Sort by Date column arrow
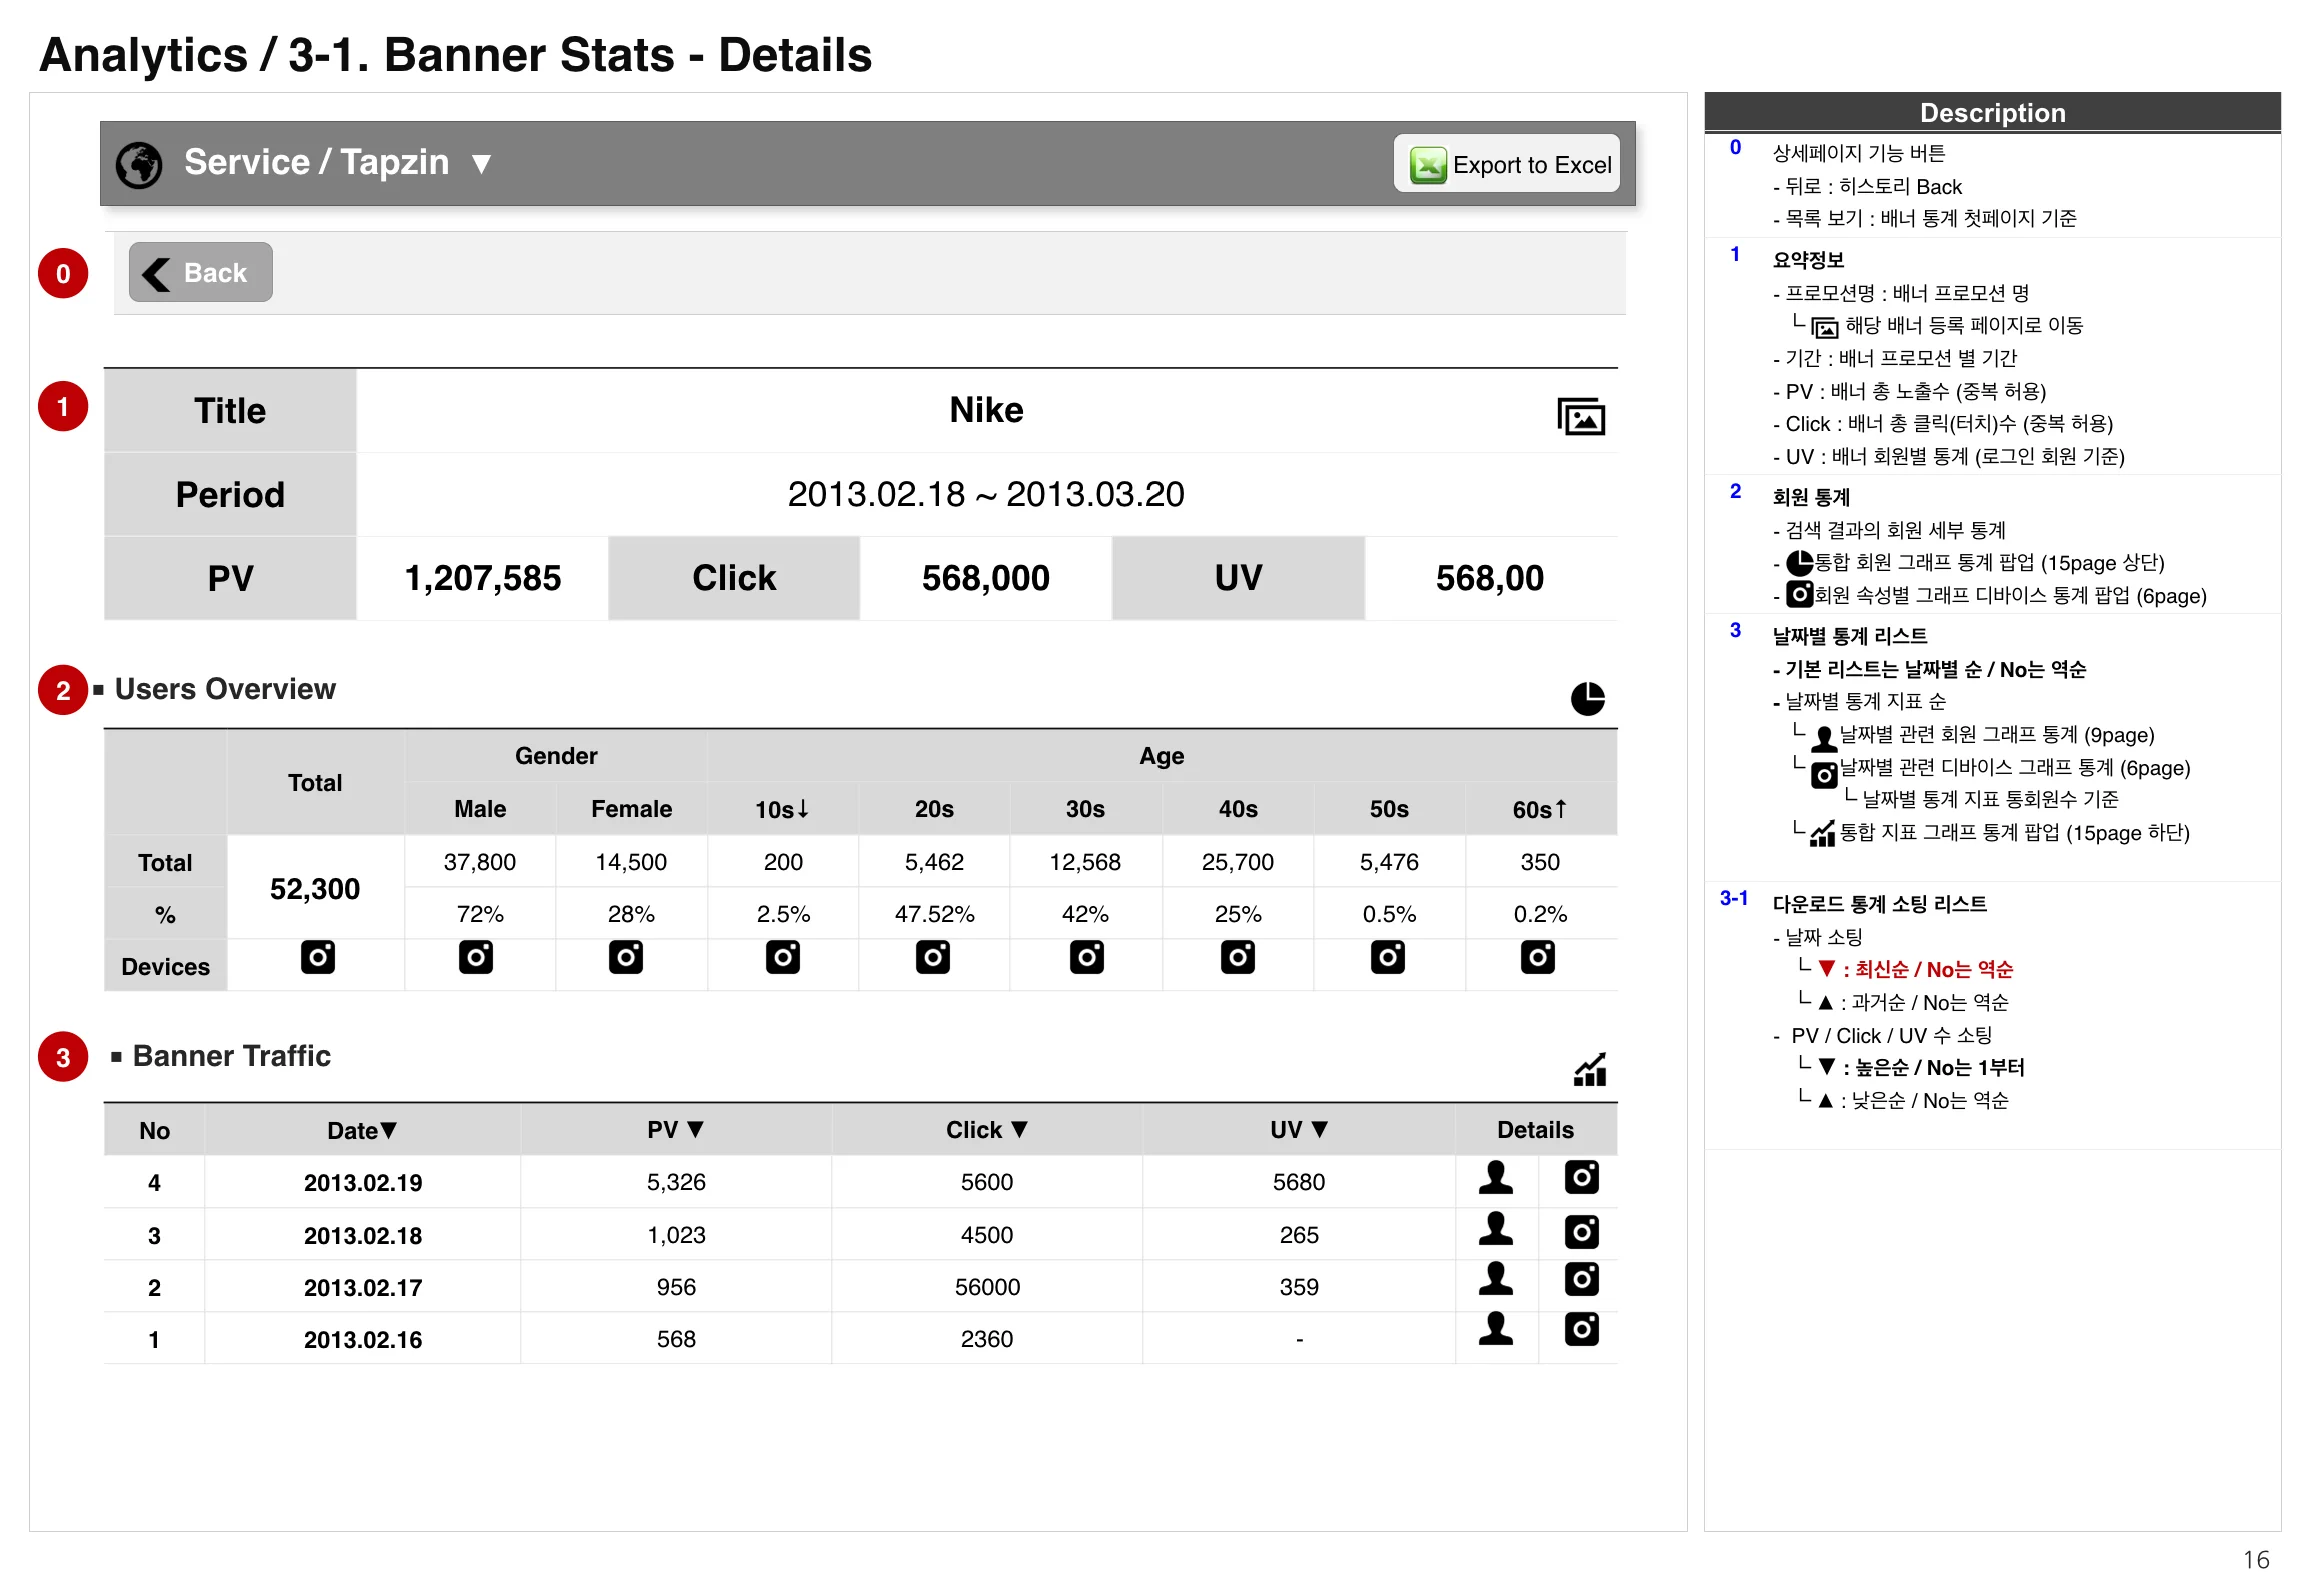 (x=389, y=1130)
